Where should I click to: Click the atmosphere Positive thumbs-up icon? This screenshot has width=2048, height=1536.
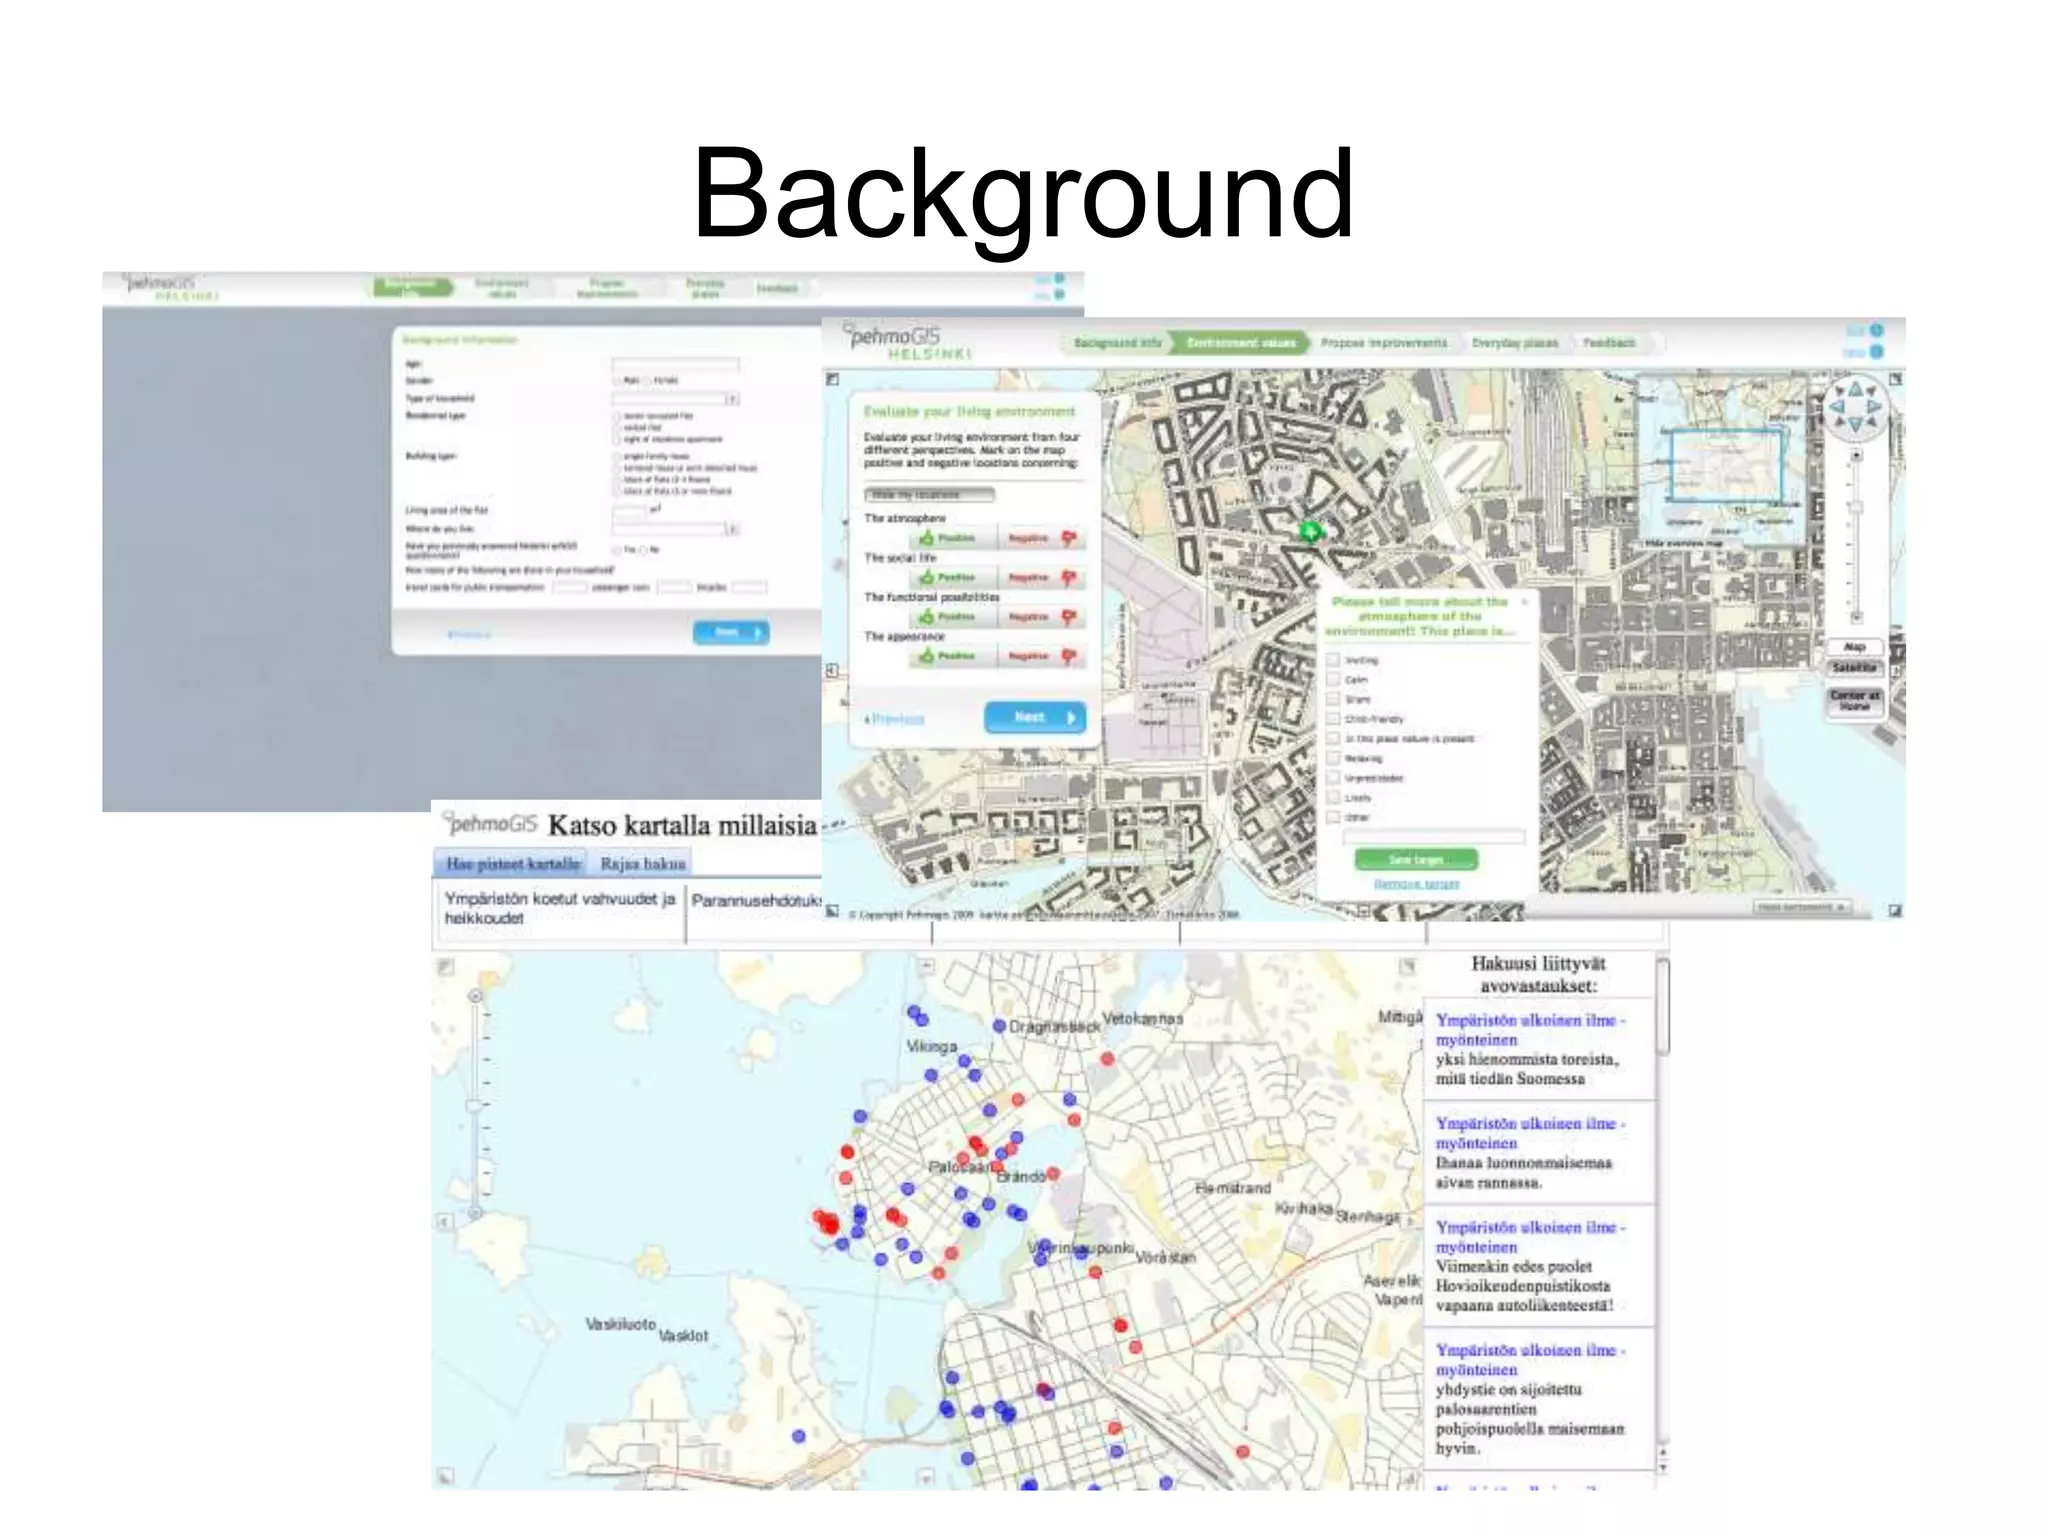point(927,538)
